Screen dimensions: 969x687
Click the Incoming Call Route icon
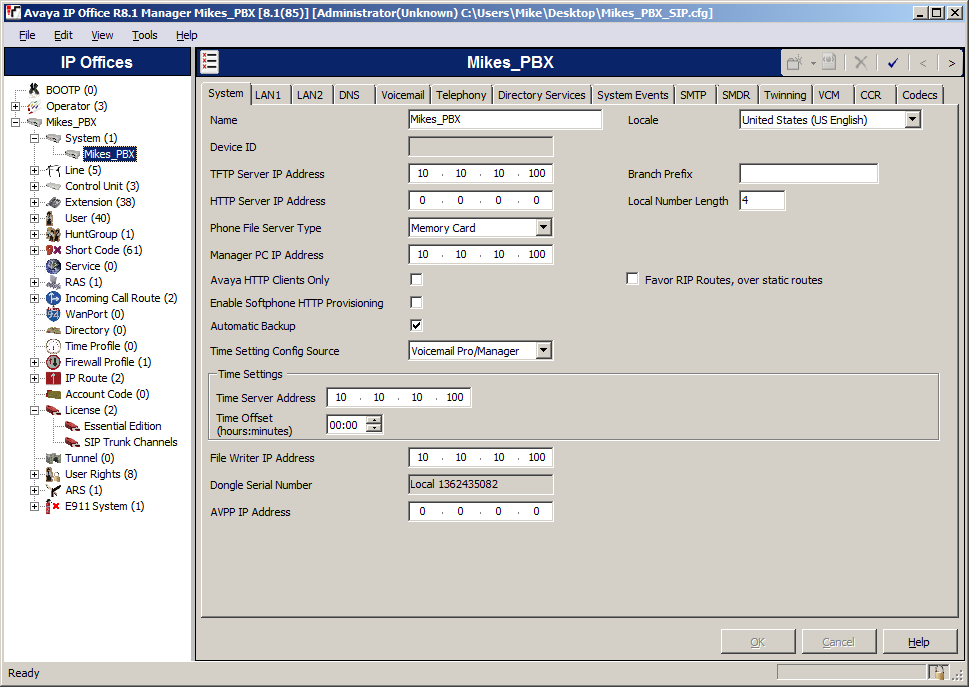[x=54, y=298]
